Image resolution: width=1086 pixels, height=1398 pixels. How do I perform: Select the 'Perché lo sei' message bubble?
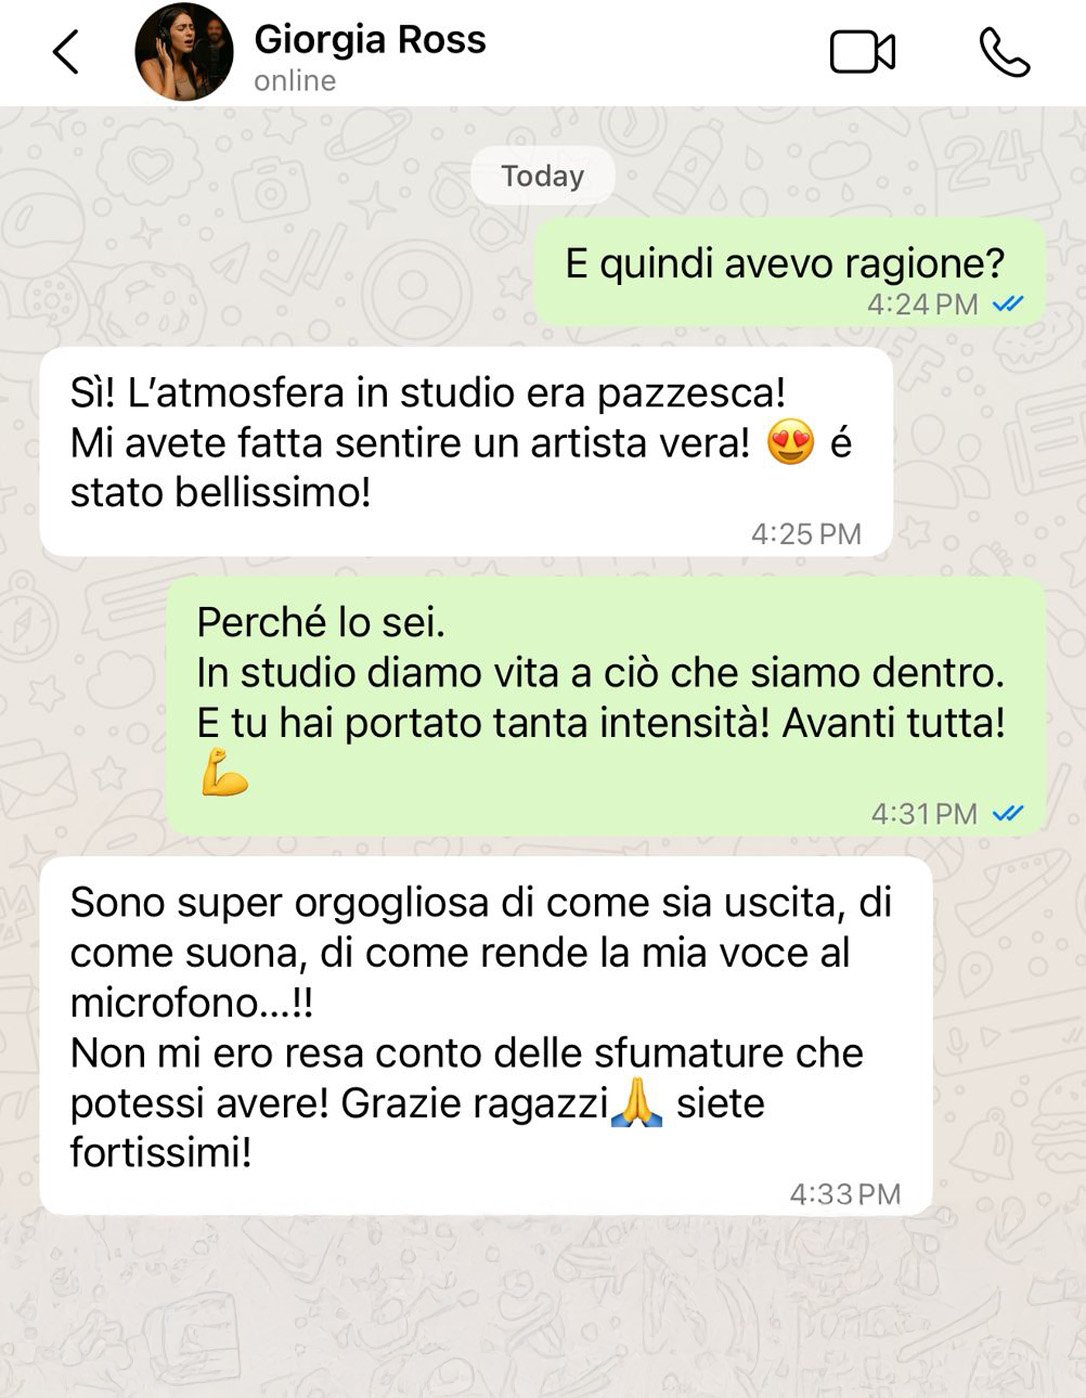tap(606, 706)
